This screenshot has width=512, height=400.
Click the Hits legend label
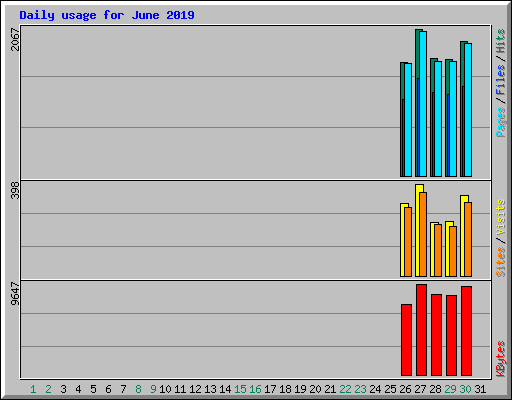coord(500,41)
